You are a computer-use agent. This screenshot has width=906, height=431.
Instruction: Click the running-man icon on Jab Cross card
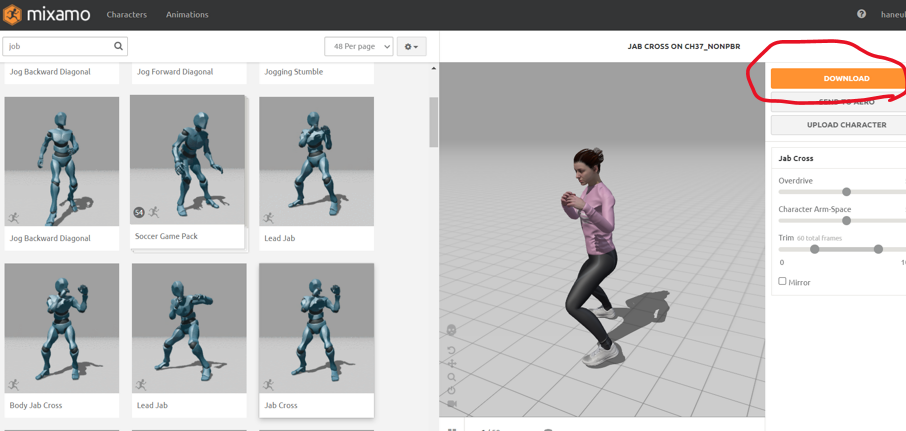point(268,385)
